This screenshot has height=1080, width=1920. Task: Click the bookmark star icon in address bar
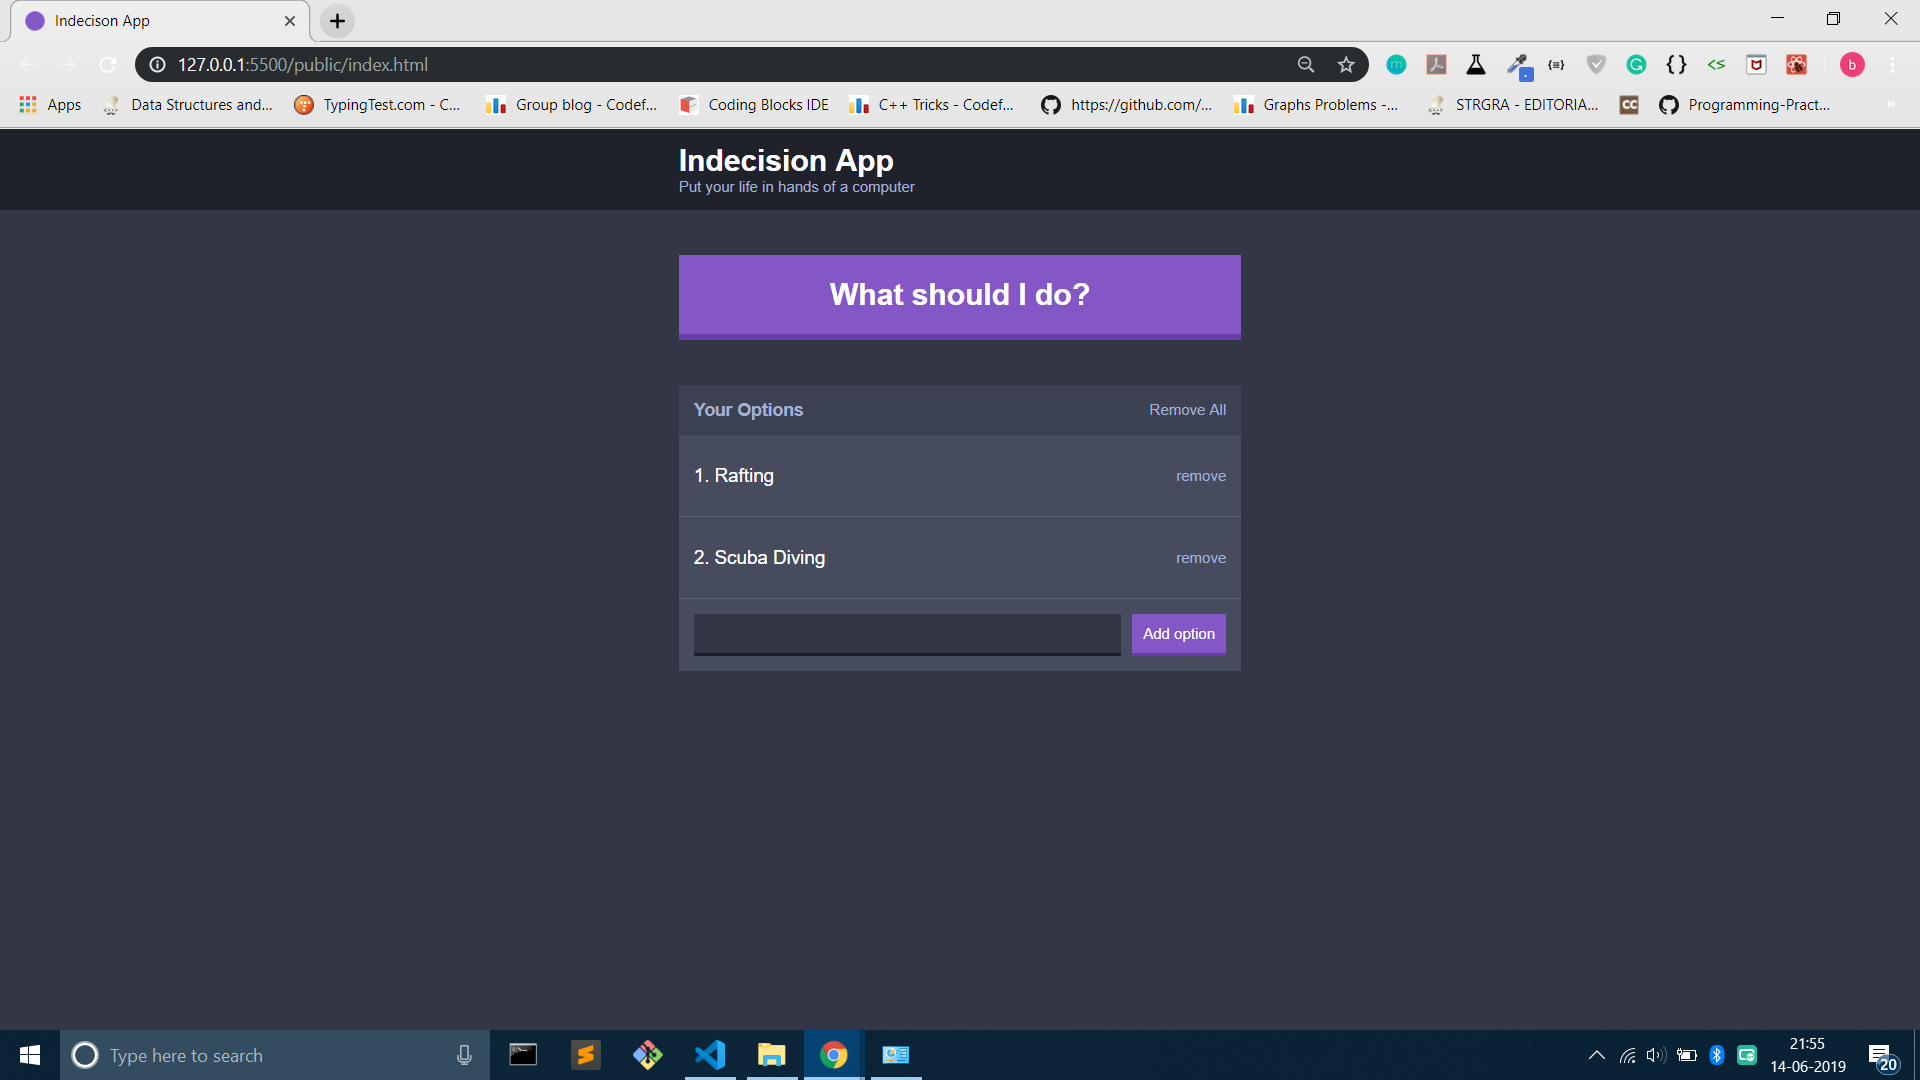[1346, 65]
